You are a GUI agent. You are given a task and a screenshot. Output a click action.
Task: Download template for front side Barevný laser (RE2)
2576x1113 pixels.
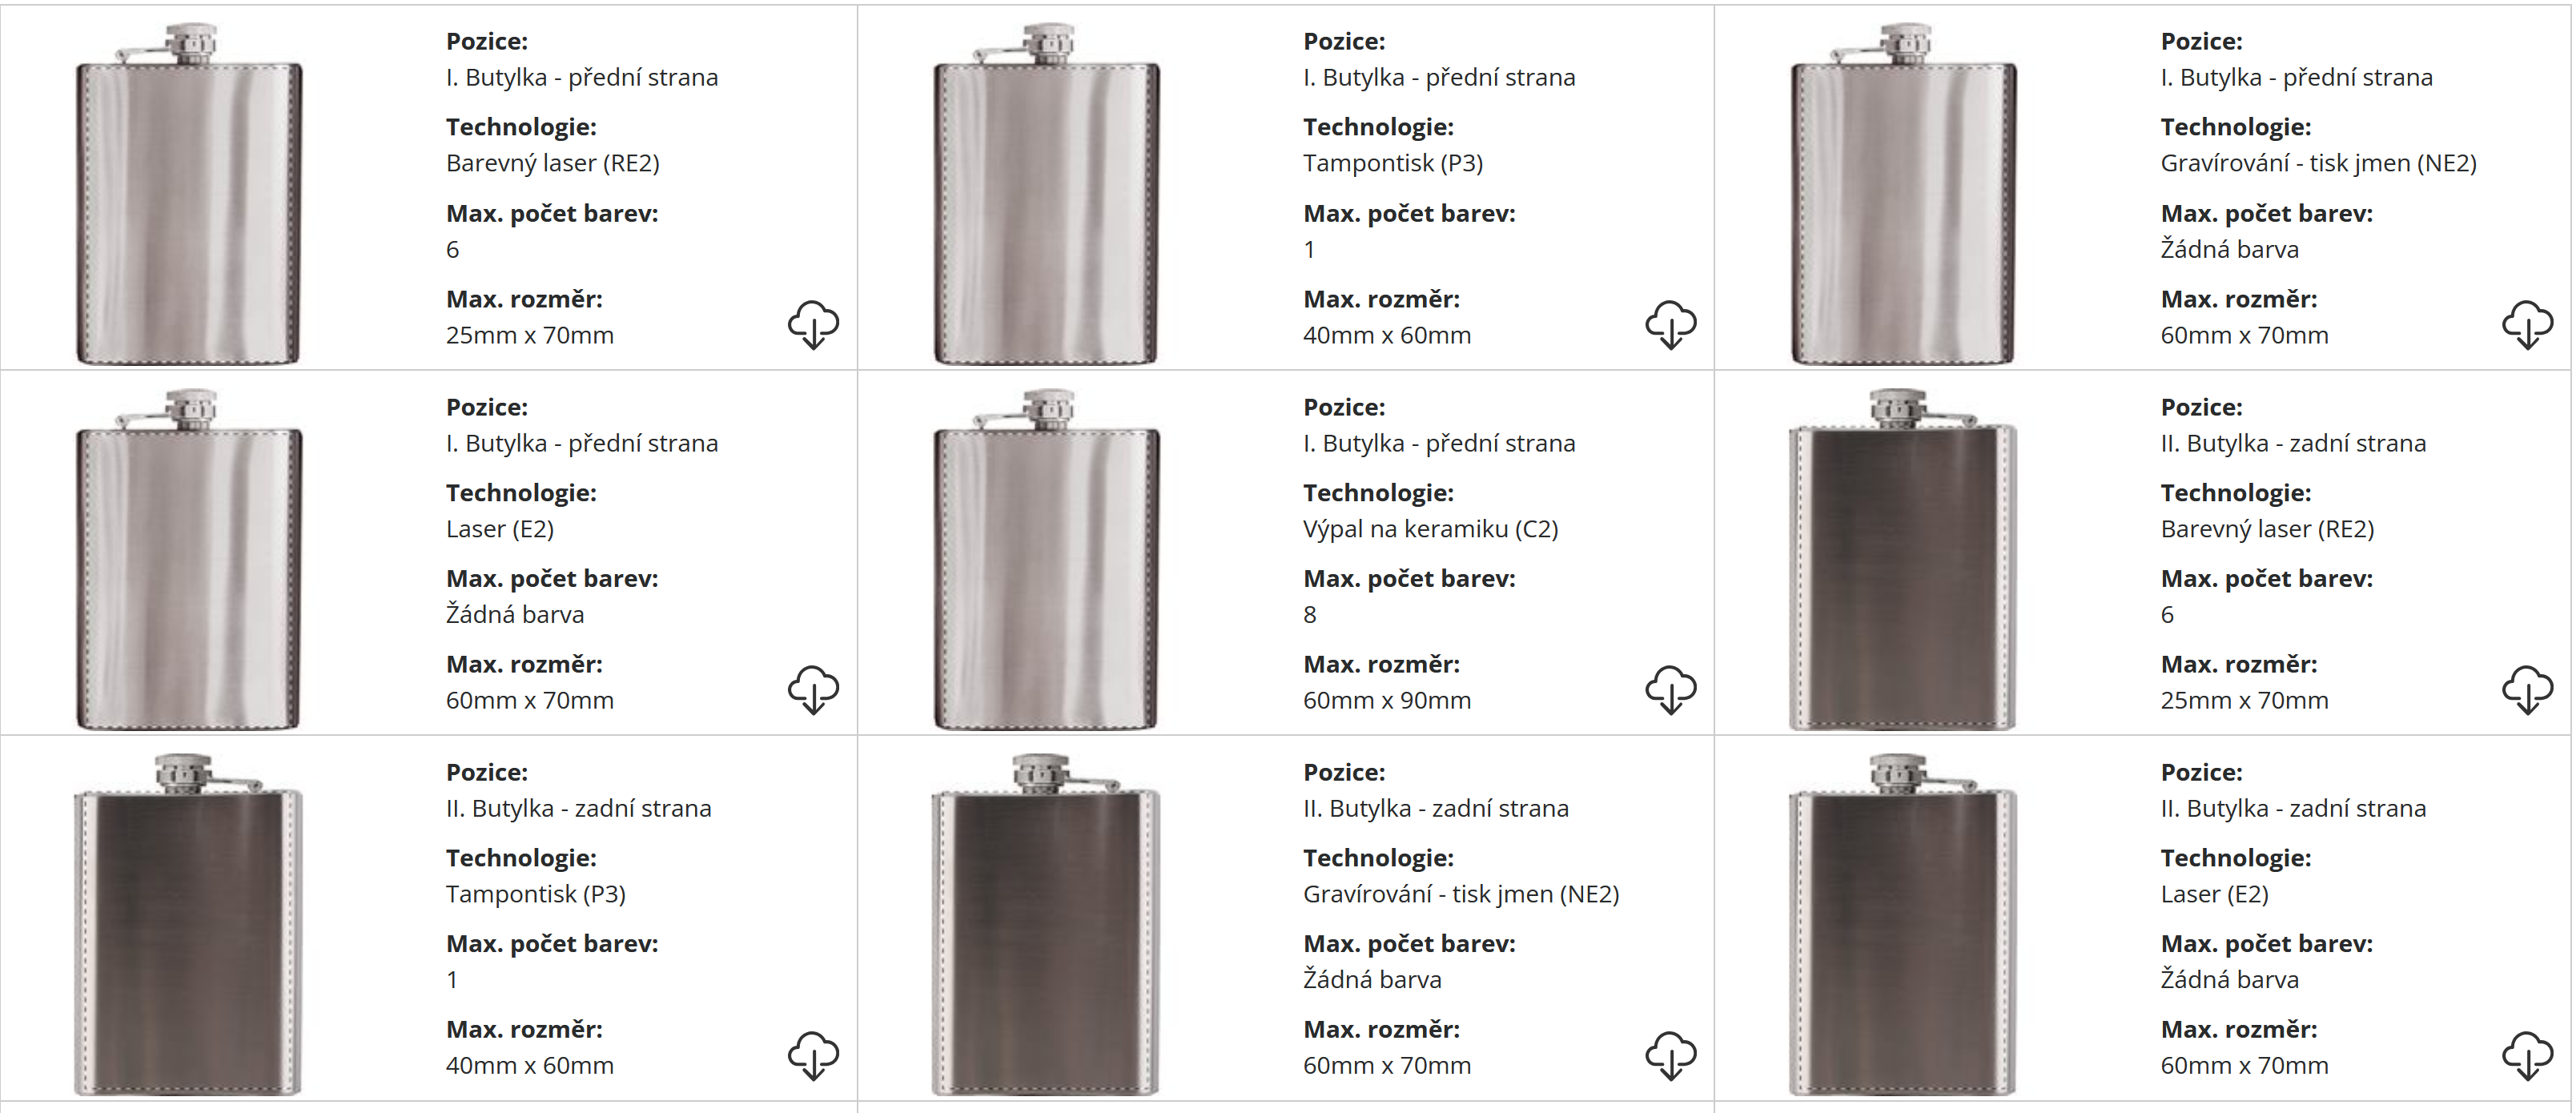pos(813,324)
